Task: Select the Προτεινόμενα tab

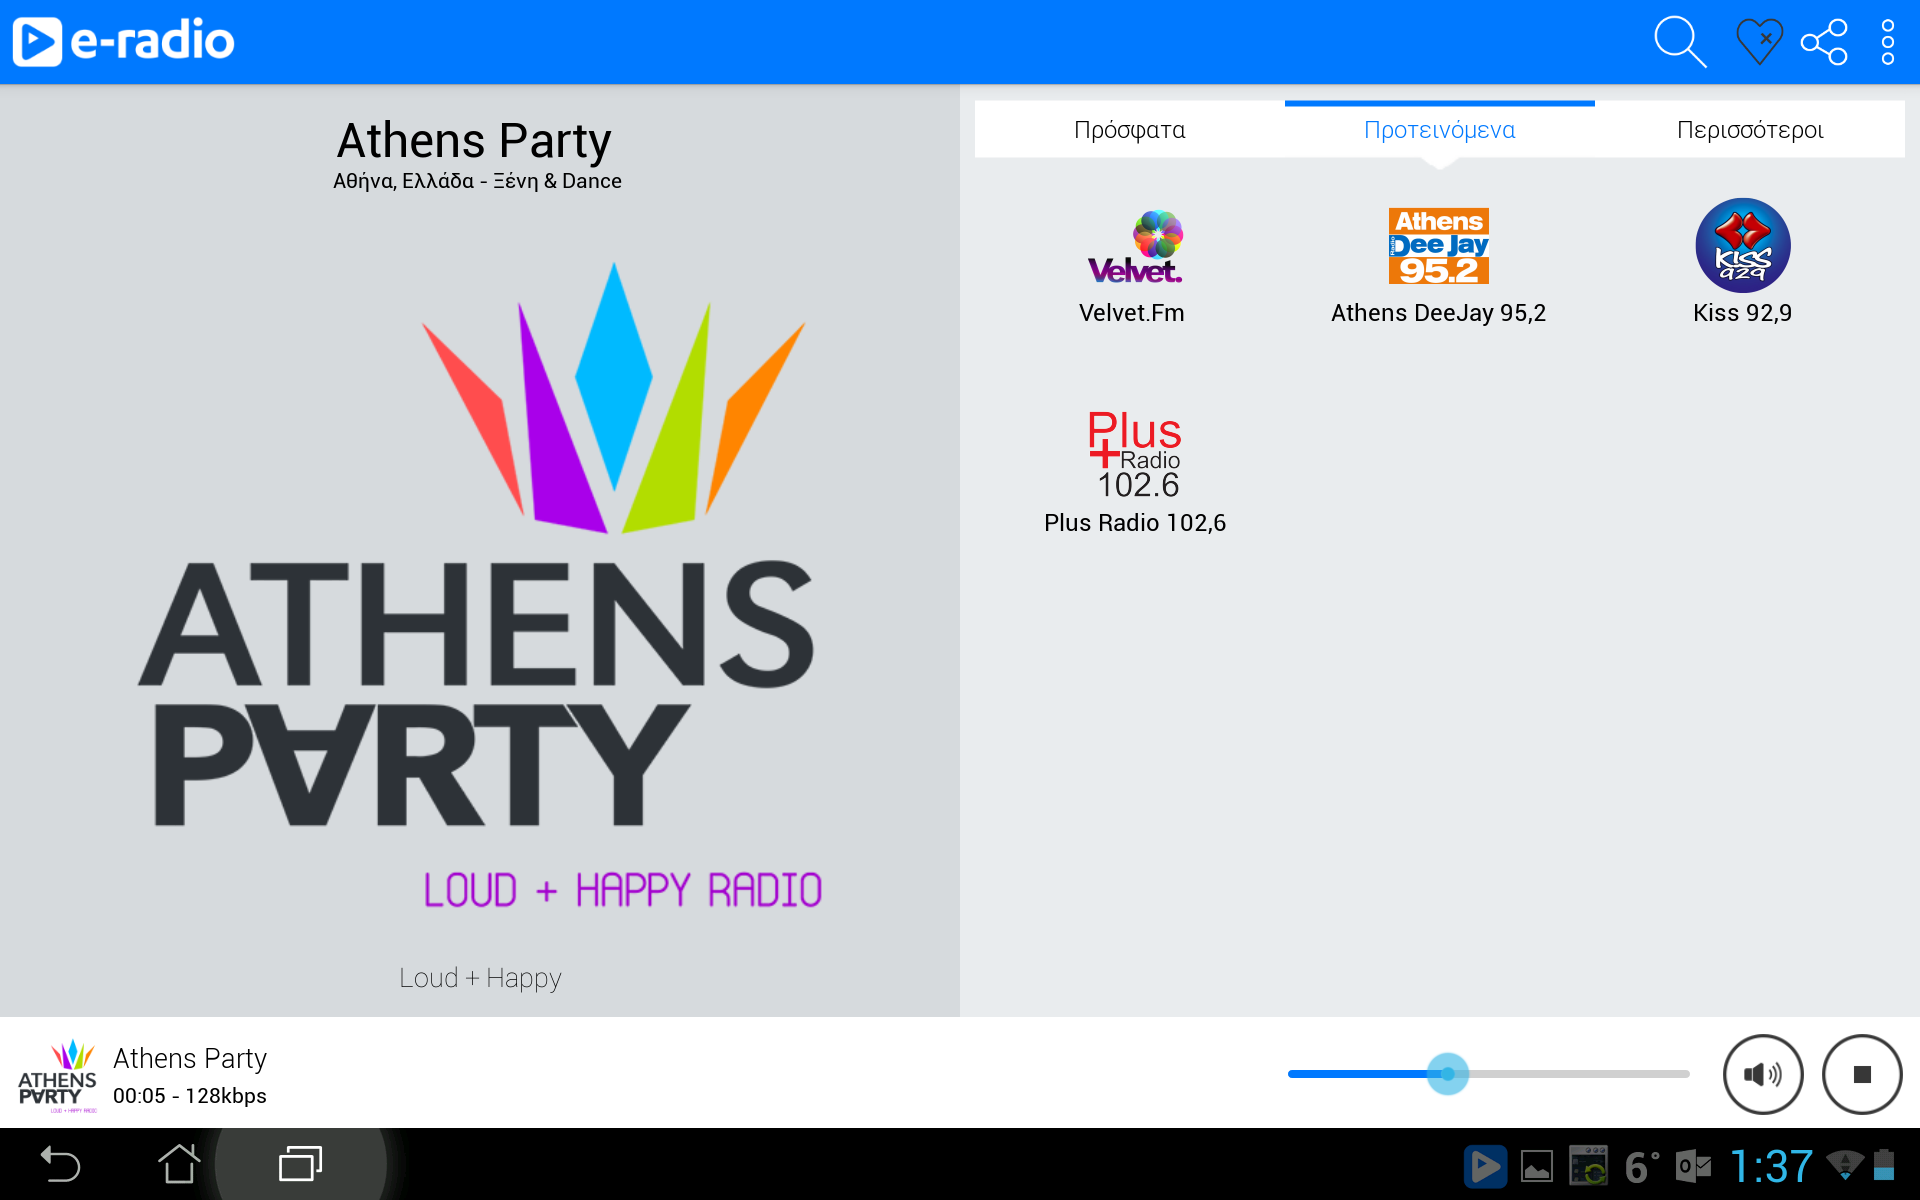Action: (1440, 130)
